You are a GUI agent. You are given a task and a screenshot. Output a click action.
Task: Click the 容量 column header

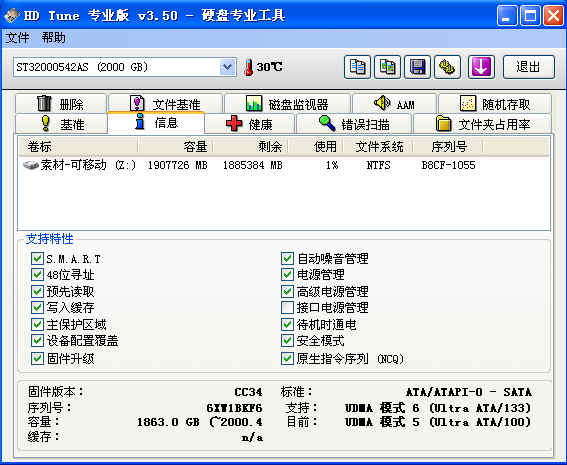pyautogui.click(x=175, y=146)
